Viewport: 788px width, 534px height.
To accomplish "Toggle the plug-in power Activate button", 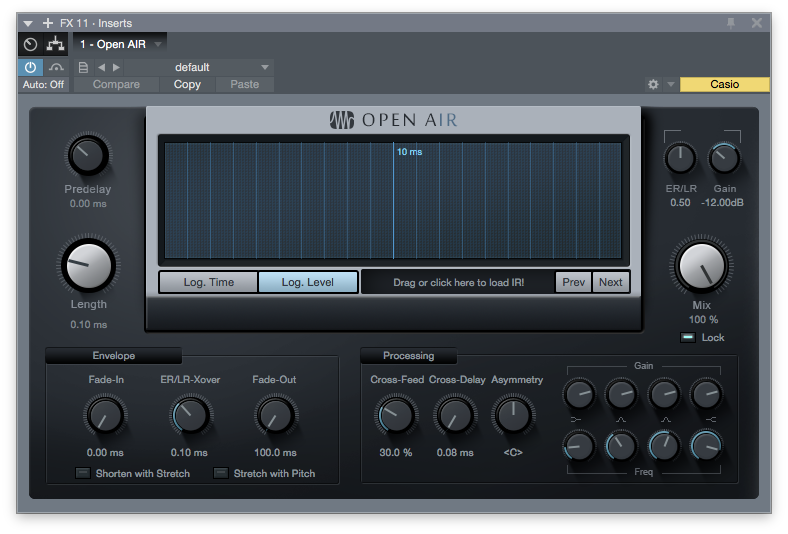I will (x=31, y=67).
